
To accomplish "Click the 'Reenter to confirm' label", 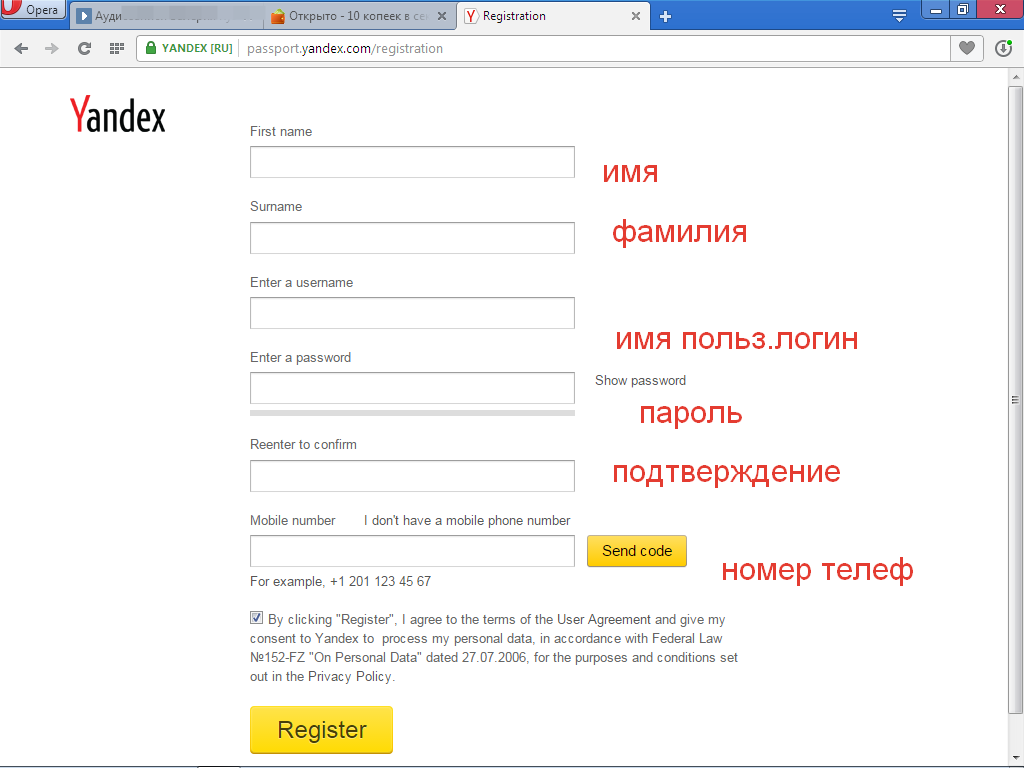I will (x=303, y=445).
